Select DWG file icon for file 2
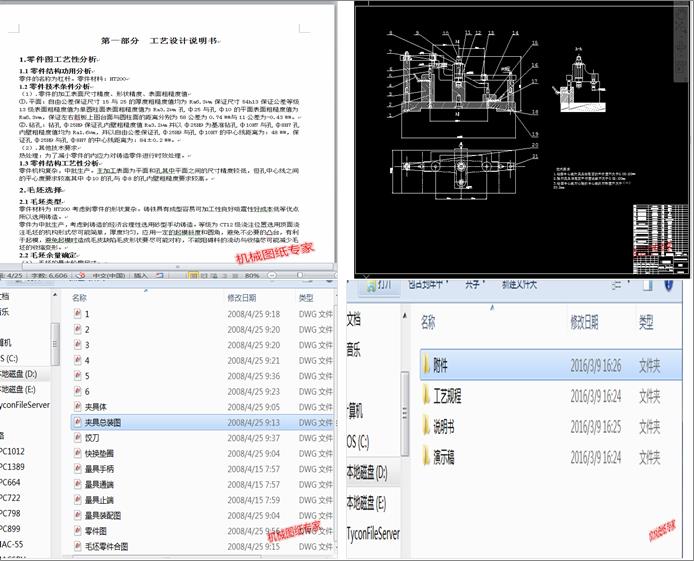This screenshot has height=561, width=694. point(77,329)
